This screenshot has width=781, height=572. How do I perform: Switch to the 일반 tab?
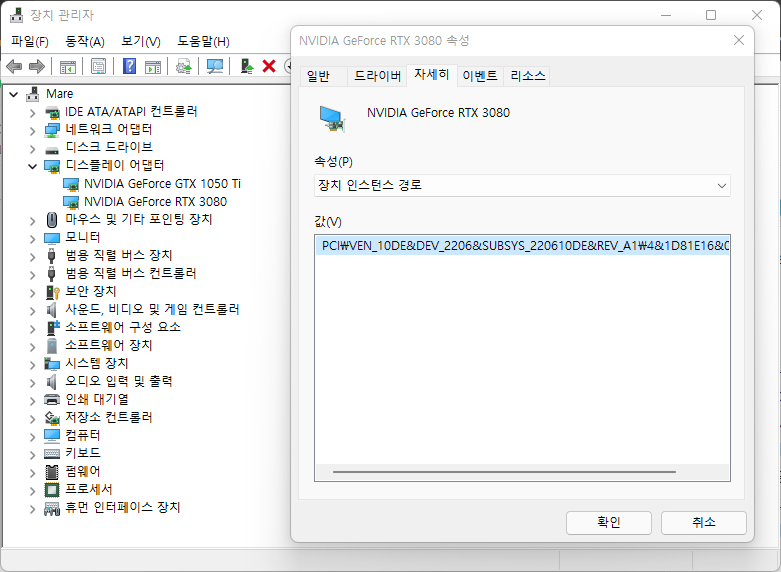pyautogui.click(x=324, y=76)
